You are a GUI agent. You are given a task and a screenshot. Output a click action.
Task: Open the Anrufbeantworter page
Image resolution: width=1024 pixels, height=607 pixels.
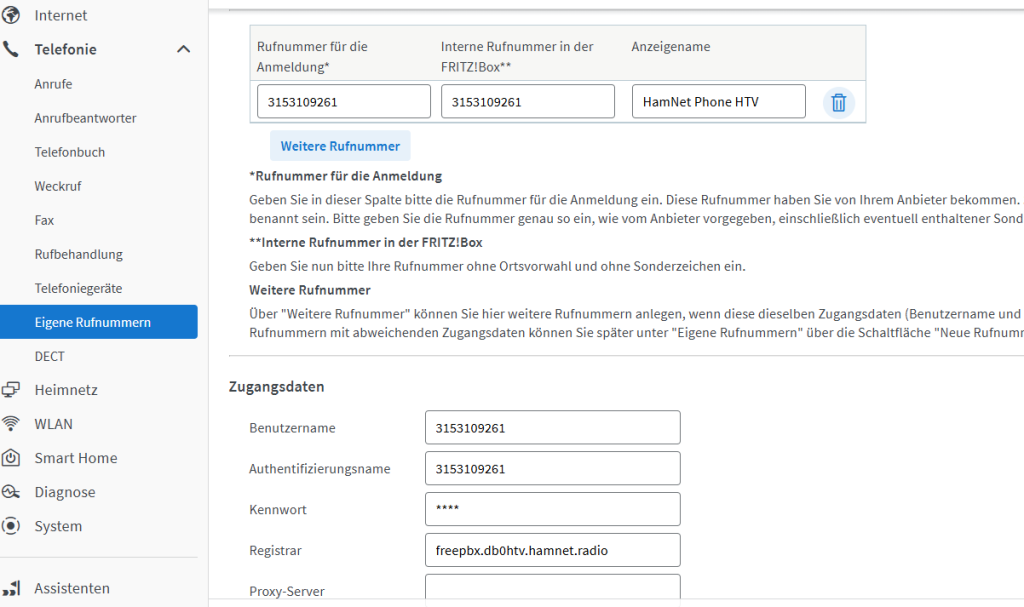pos(85,118)
